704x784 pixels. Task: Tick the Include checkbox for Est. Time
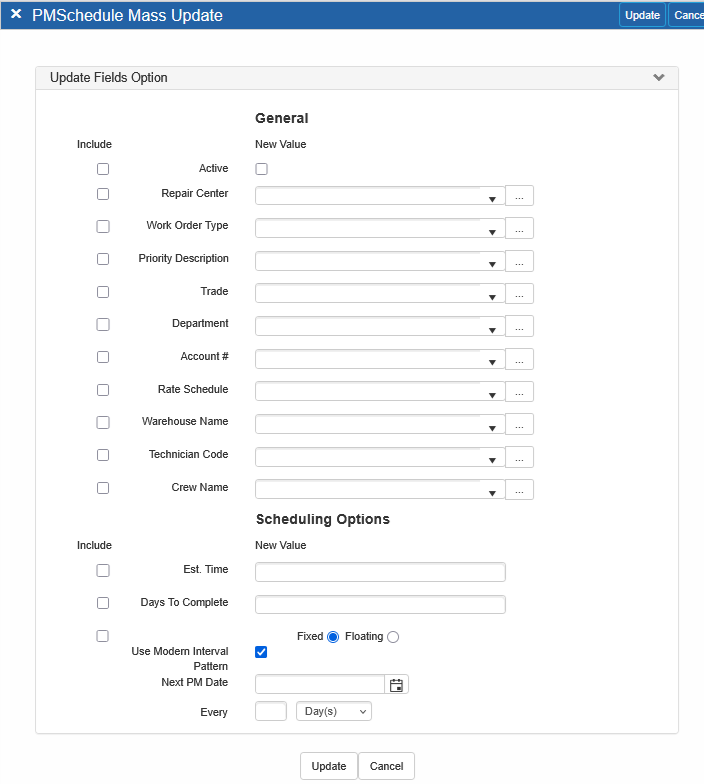(x=103, y=570)
